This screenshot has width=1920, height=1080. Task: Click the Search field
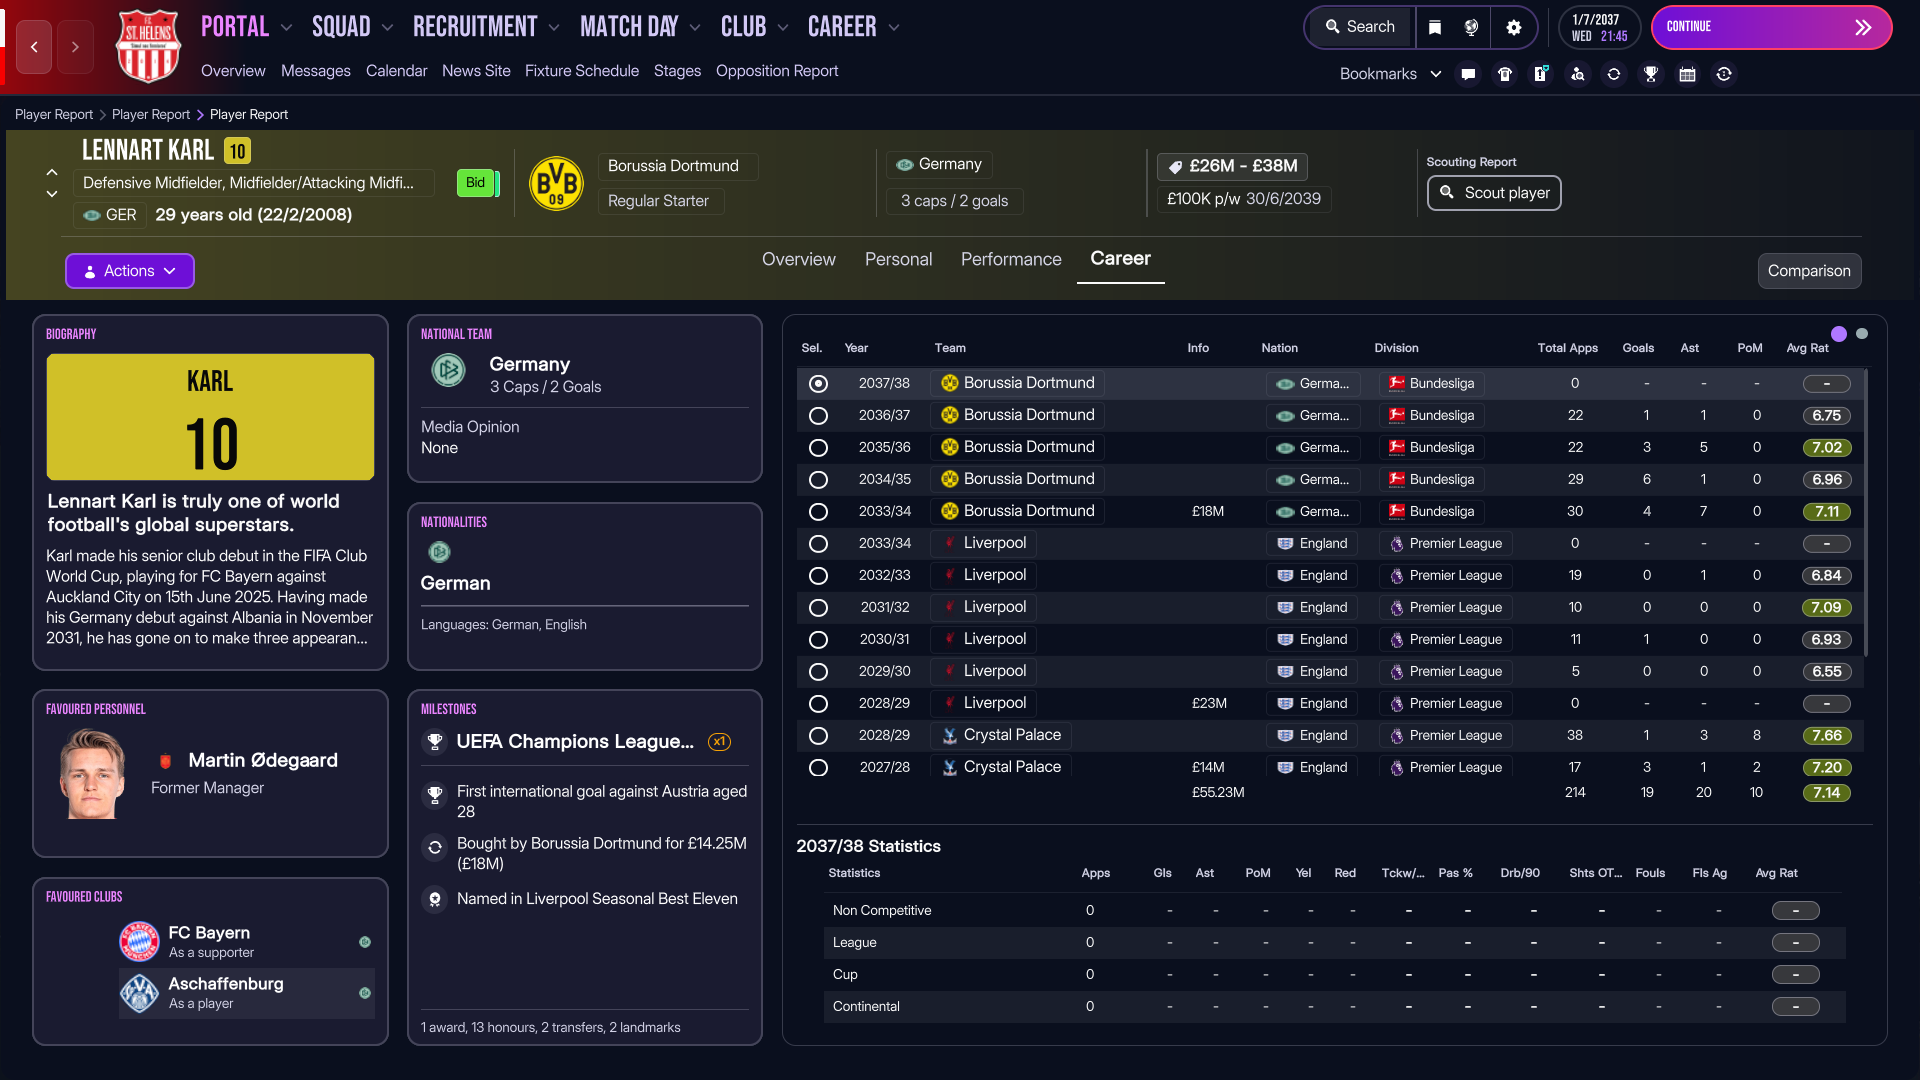coord(1360,27)
